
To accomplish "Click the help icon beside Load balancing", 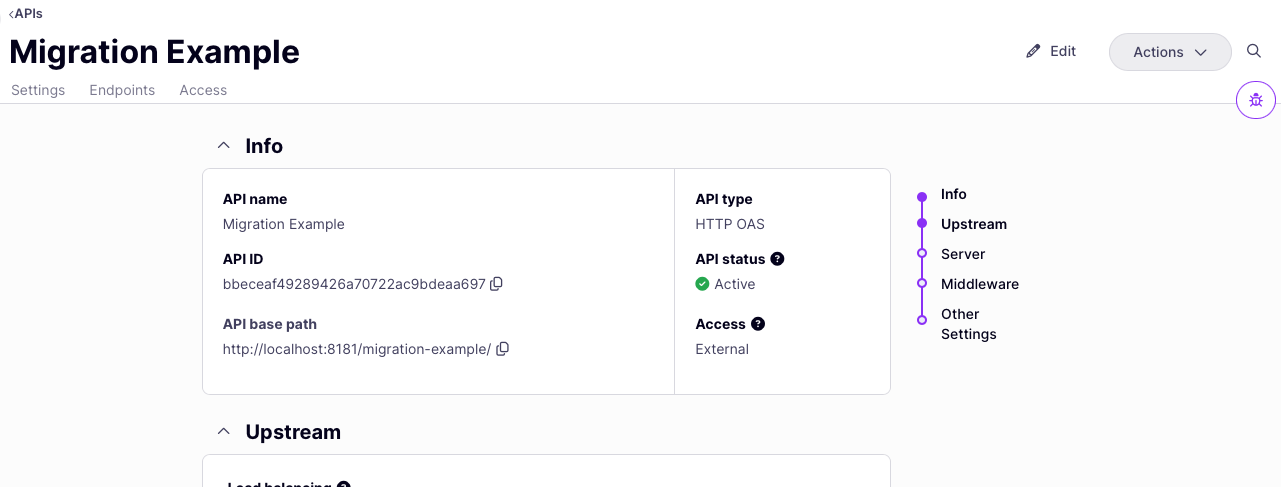I will 344,485.
